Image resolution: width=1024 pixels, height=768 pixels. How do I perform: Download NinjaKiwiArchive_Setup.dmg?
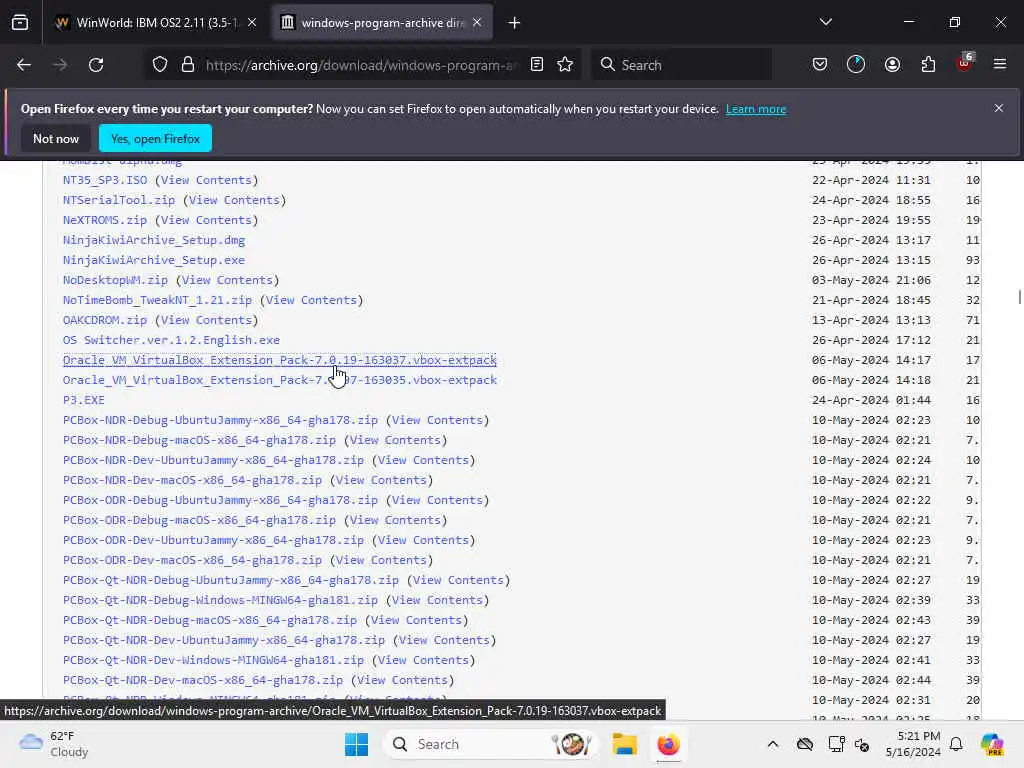(154, 240)
